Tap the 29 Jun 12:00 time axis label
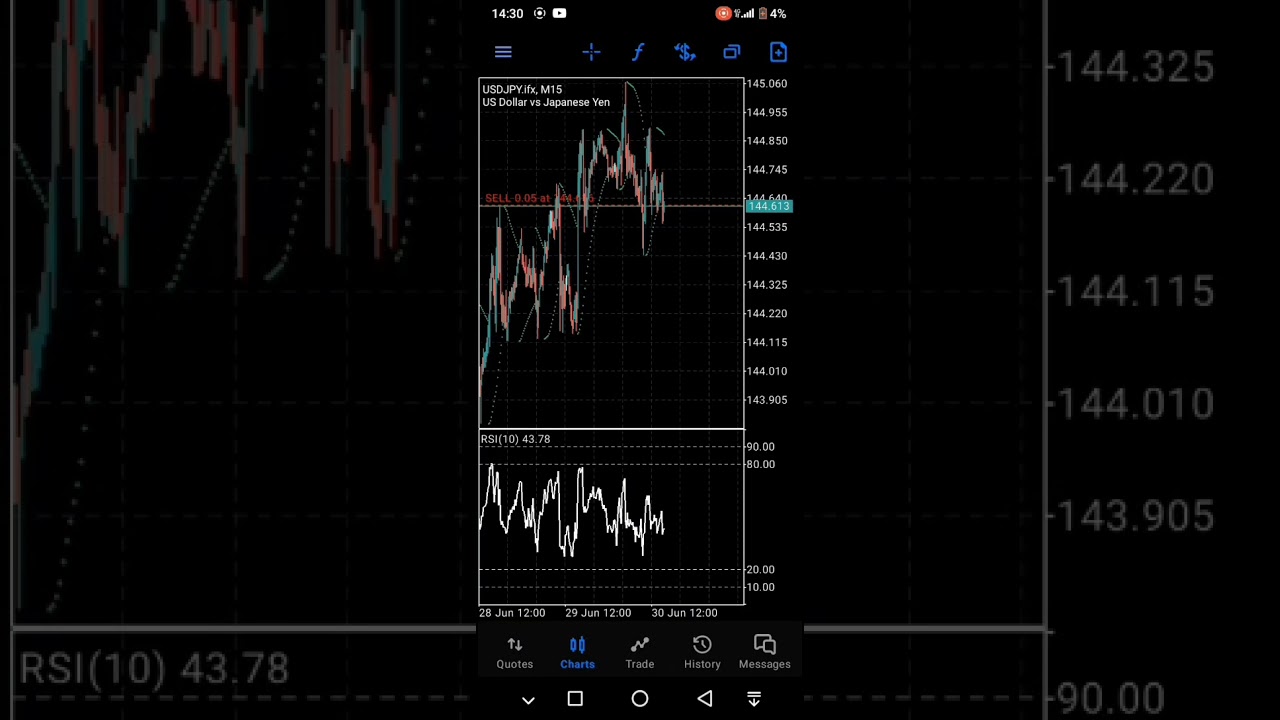Viewport: 1280px width, 720px height. point(598,613)
